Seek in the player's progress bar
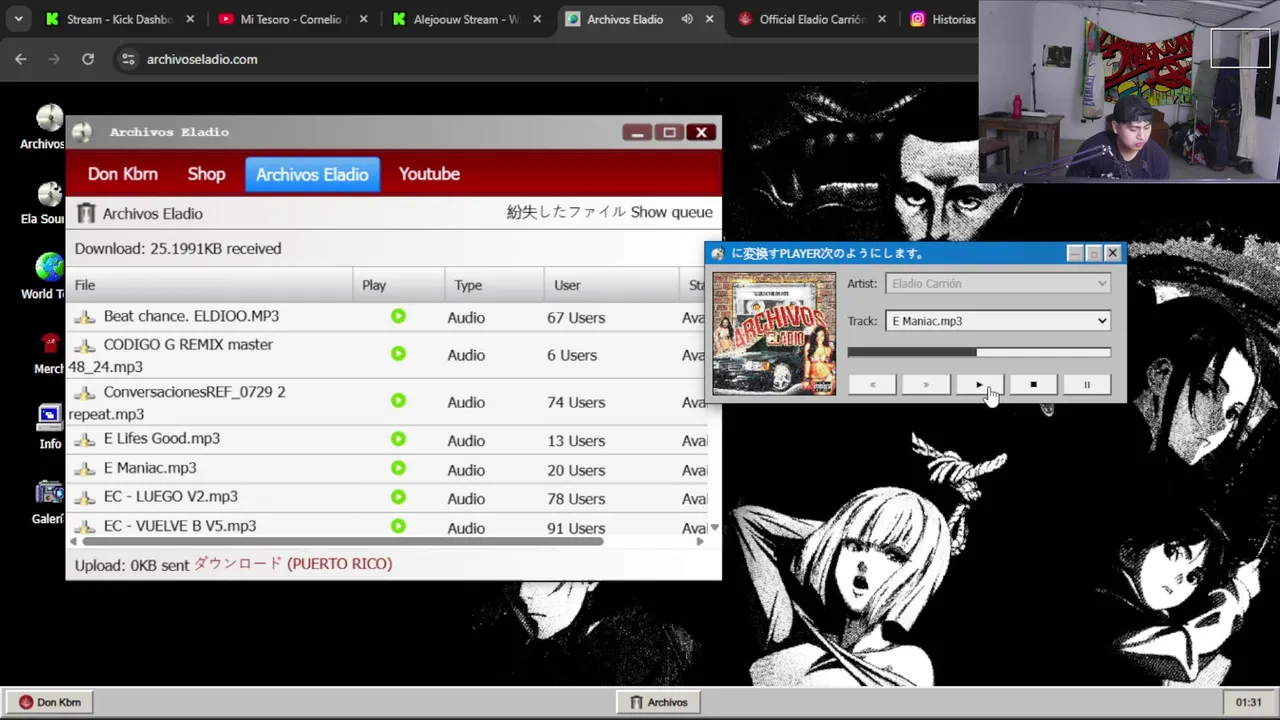1280x720 pixels. pos(979,352)
